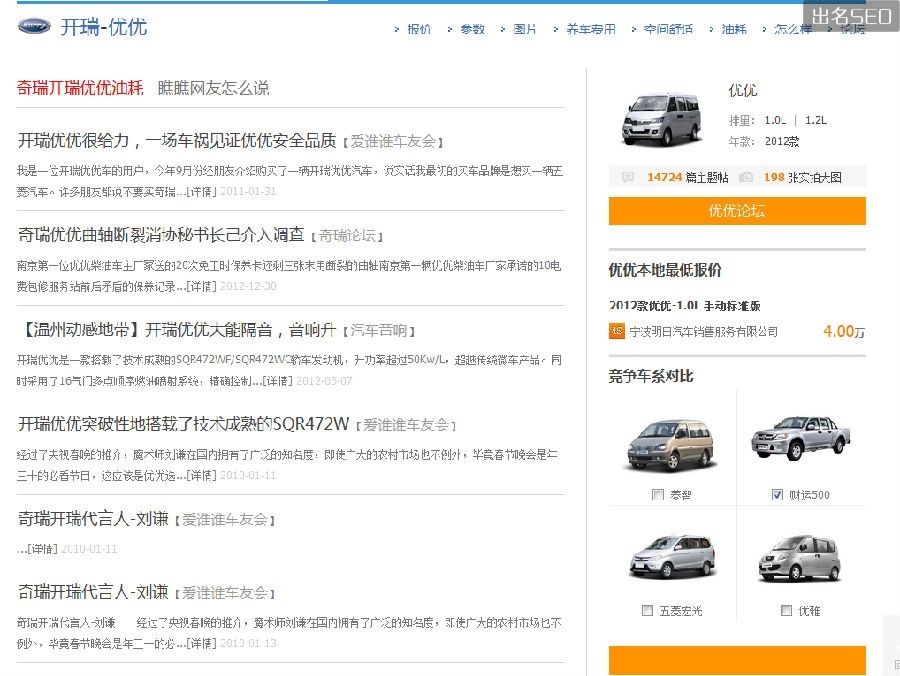
Task: Click the 奇瑞开瑞优优油耗 red heading
Action: 80,88
